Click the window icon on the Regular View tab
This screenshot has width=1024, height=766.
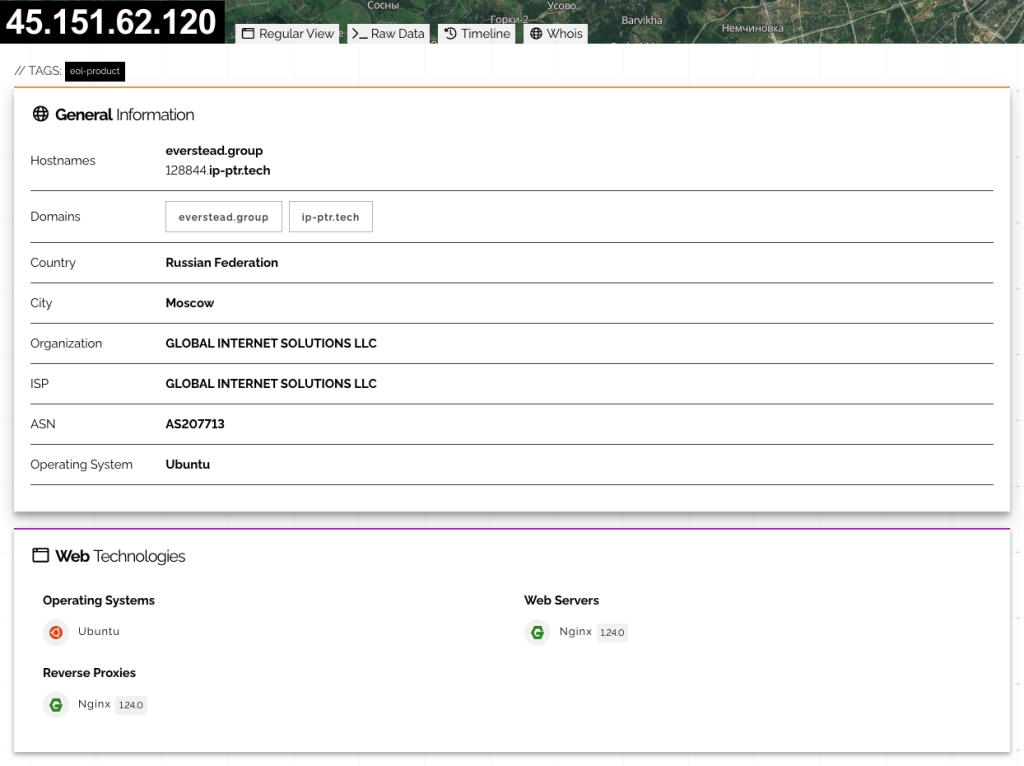[x=247, y=33]
